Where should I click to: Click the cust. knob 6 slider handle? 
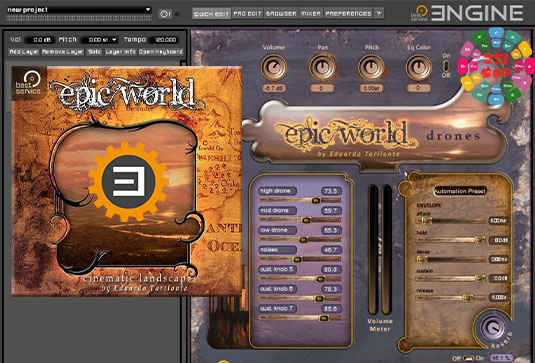[x=319, y=299]
